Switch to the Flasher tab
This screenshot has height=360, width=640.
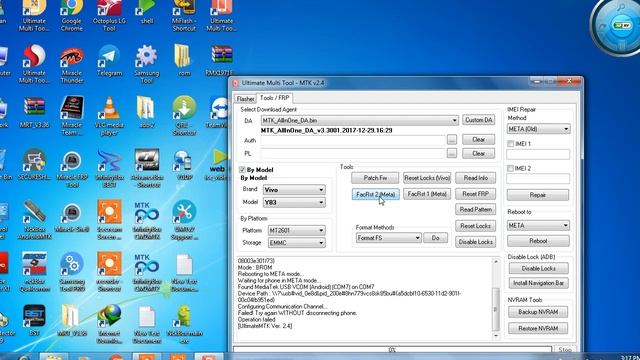point(245,99)
